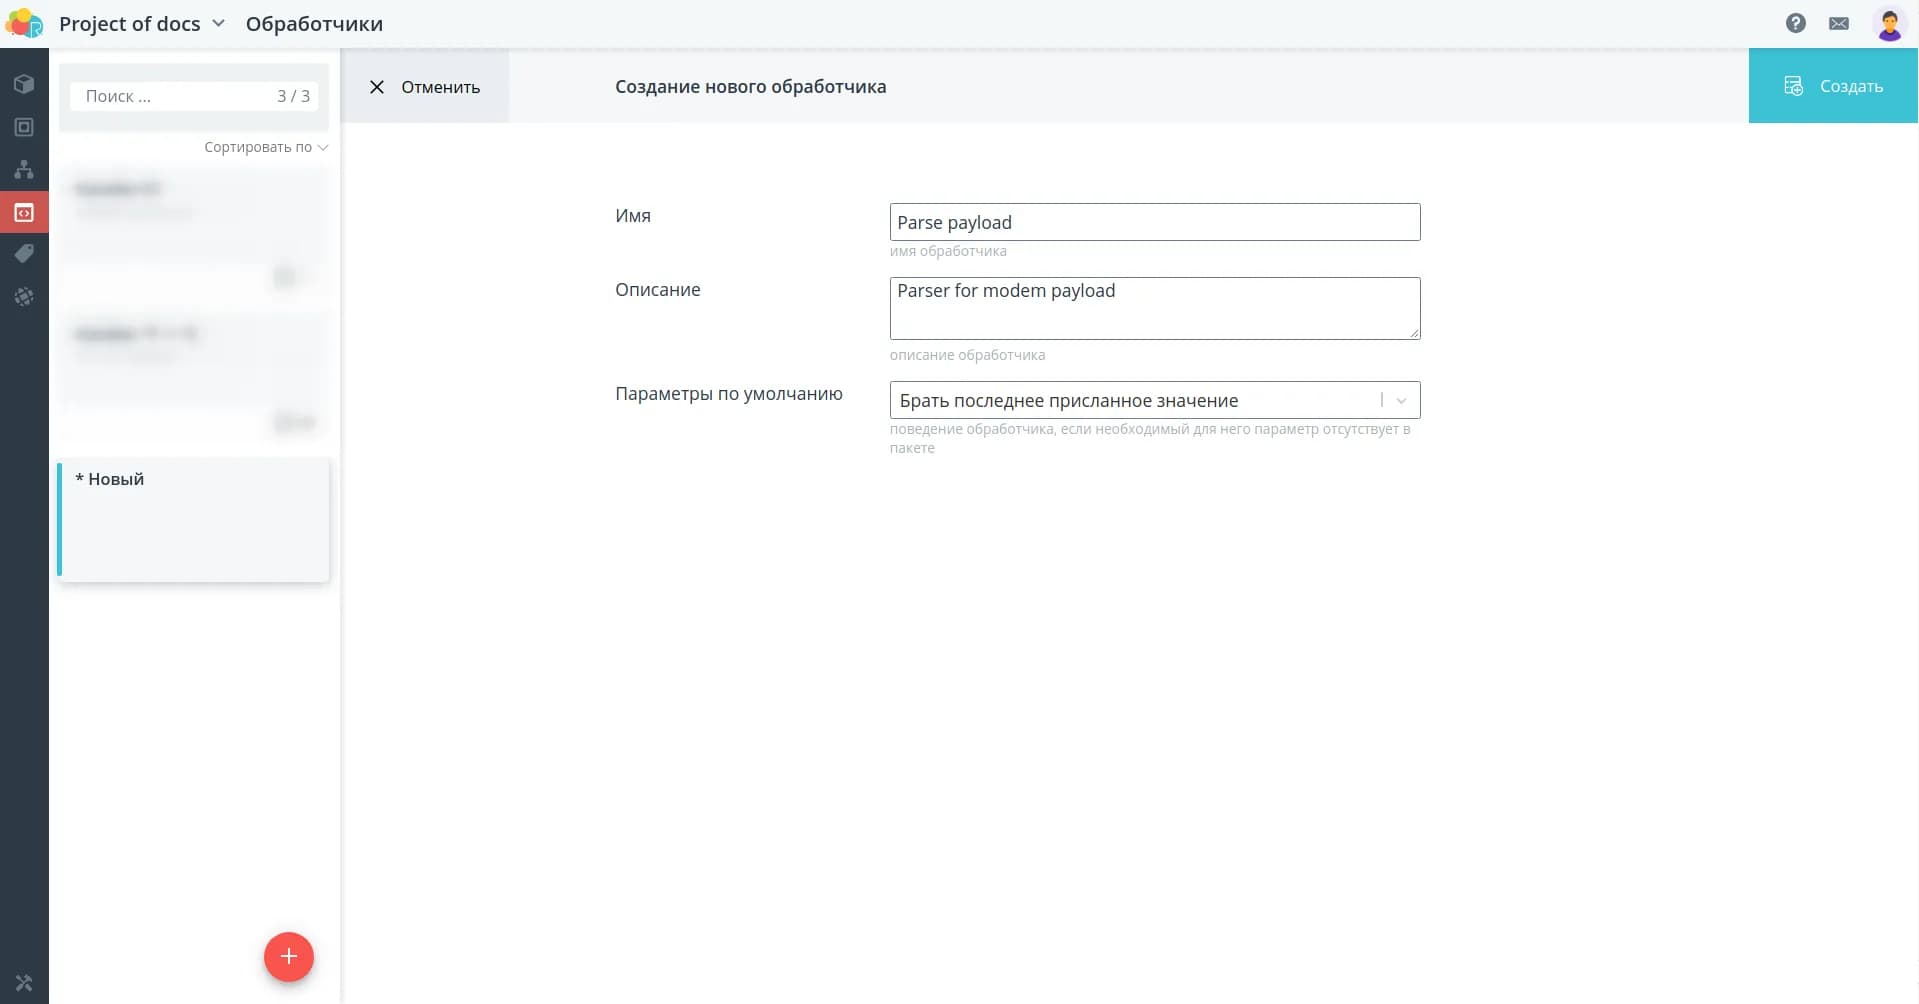Click the cube icon in the sidebar
This screenshot has height=1004, width=1919.
point(24,84)
